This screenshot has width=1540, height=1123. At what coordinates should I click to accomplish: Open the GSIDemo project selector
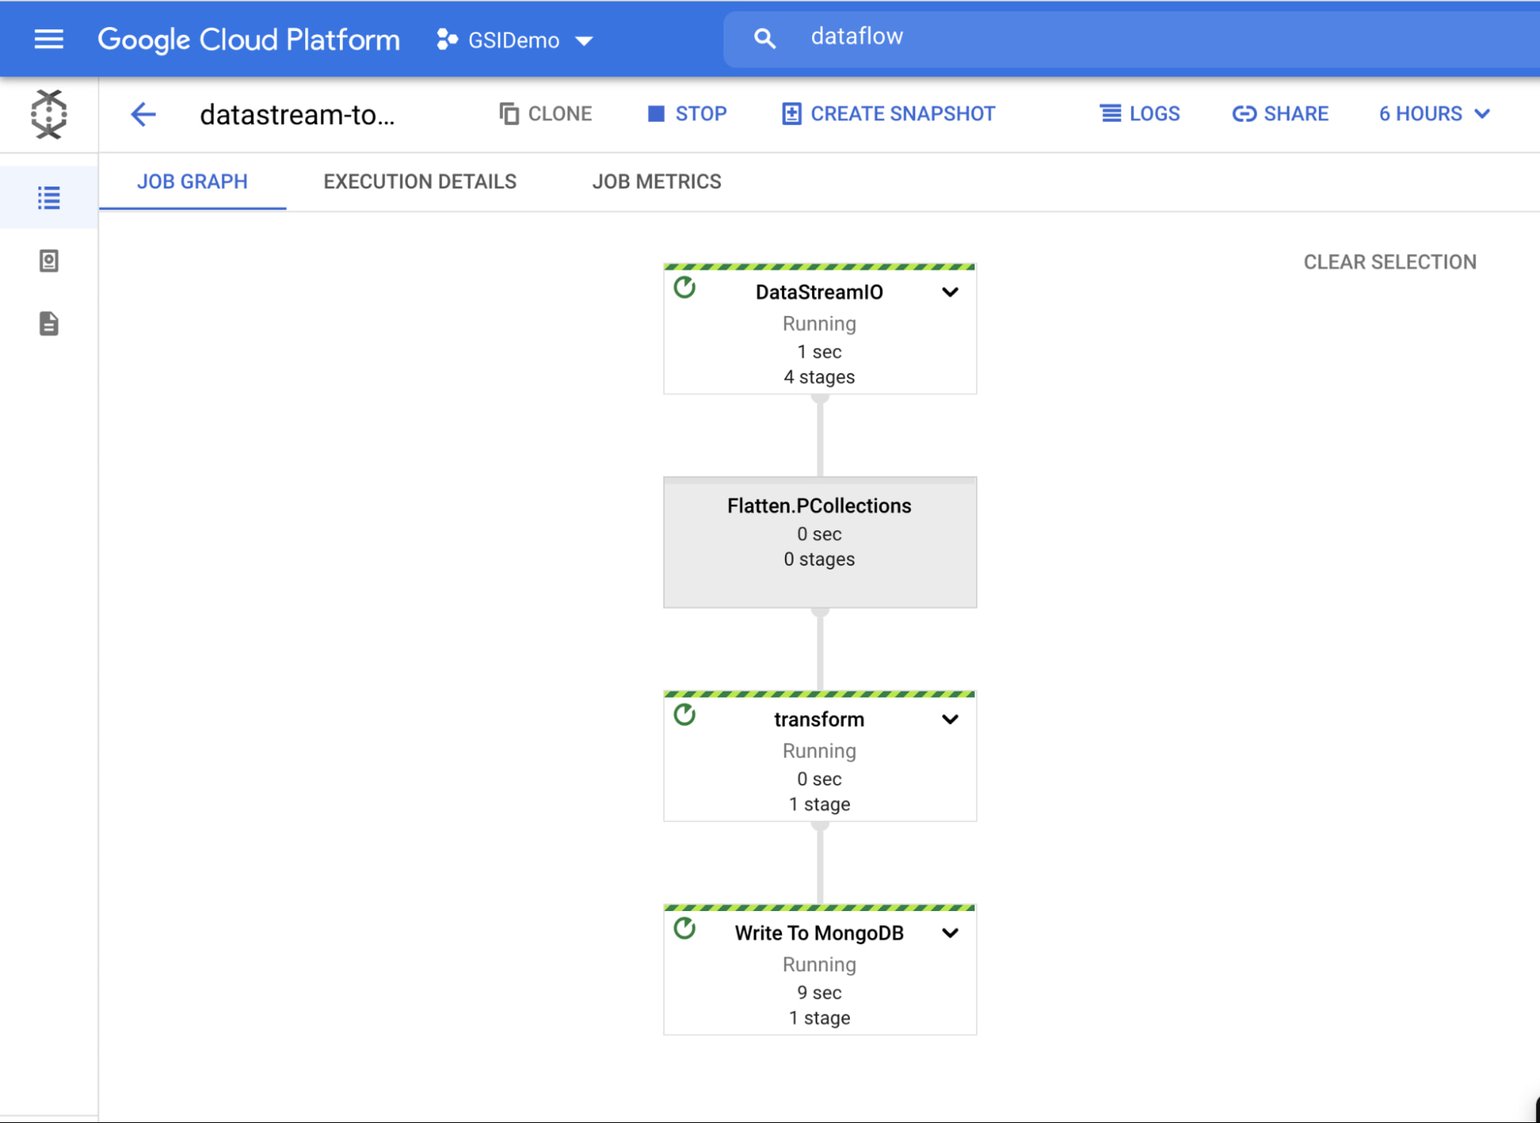[515, 40]
